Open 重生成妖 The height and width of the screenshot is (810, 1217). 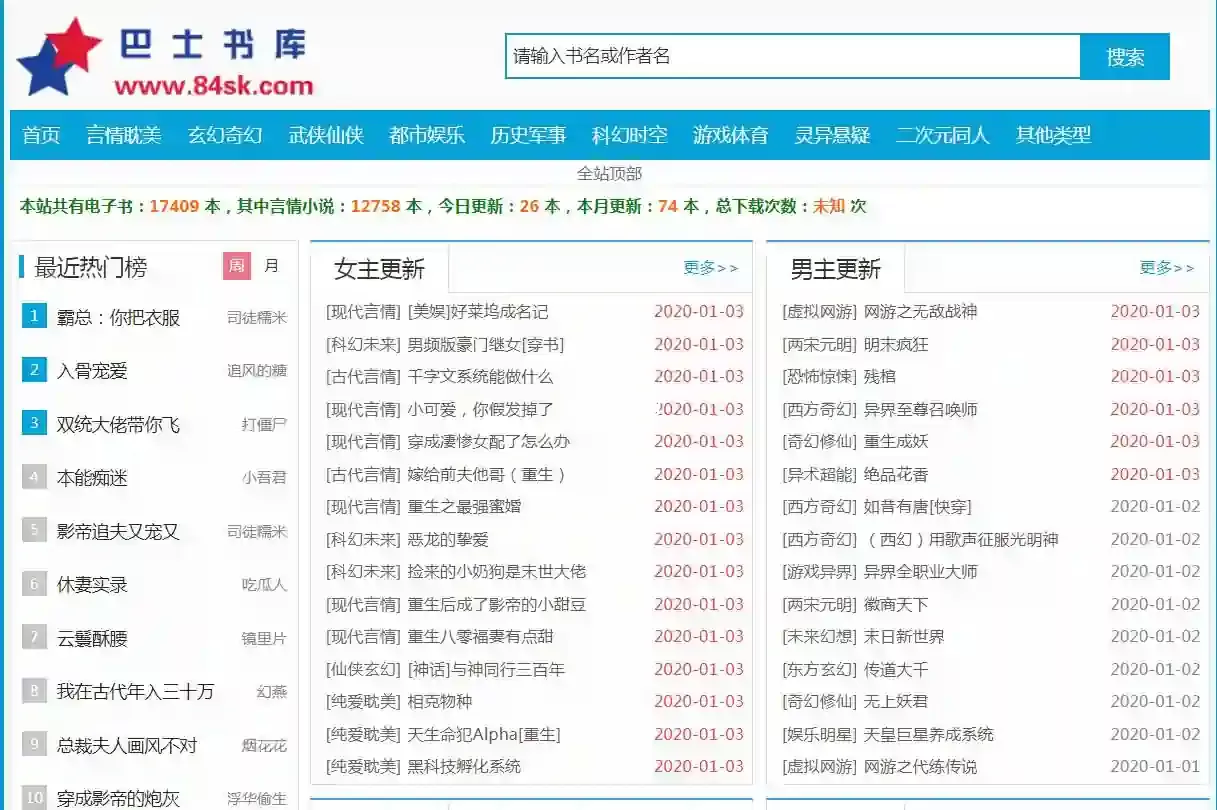coord(896,442)
